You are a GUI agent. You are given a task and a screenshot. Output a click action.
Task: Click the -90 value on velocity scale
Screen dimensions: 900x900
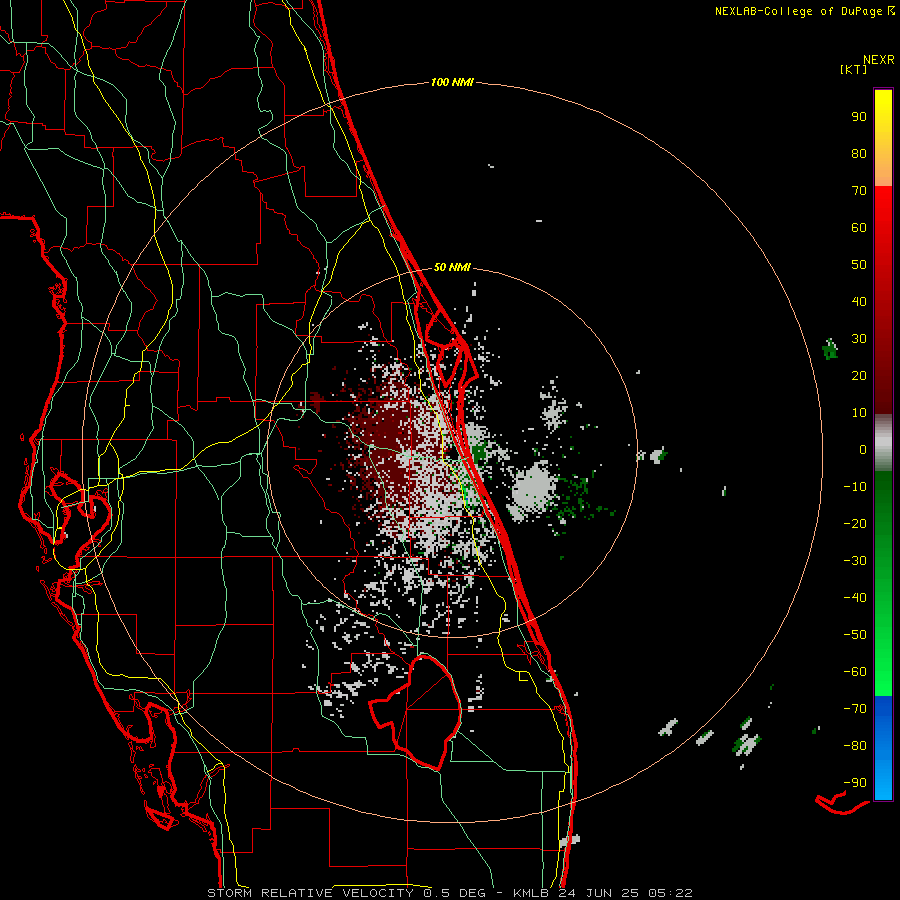[x=855, y=783]
